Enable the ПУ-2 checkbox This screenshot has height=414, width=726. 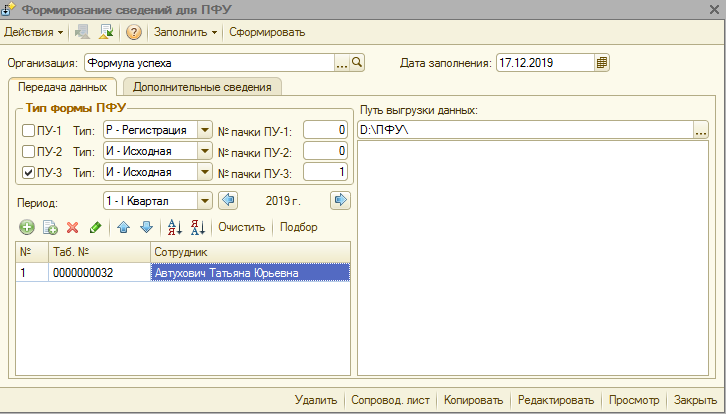28,151
